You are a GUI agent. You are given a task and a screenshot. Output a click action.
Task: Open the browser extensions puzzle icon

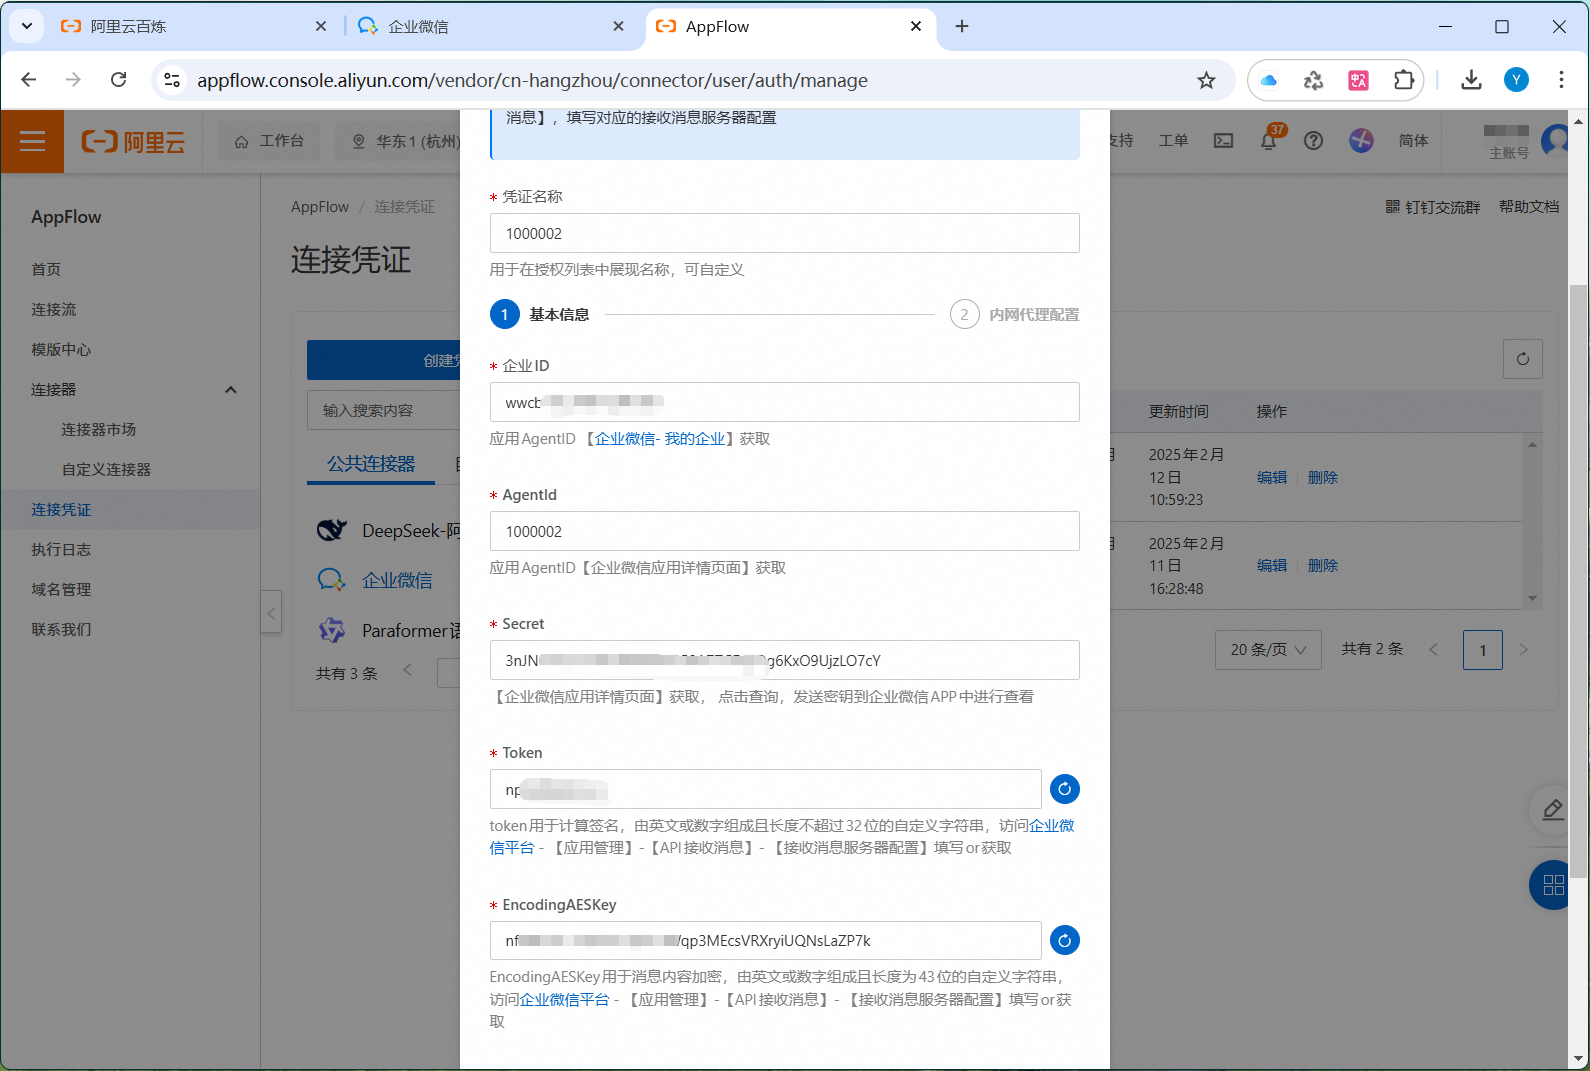coord(1404,80)
